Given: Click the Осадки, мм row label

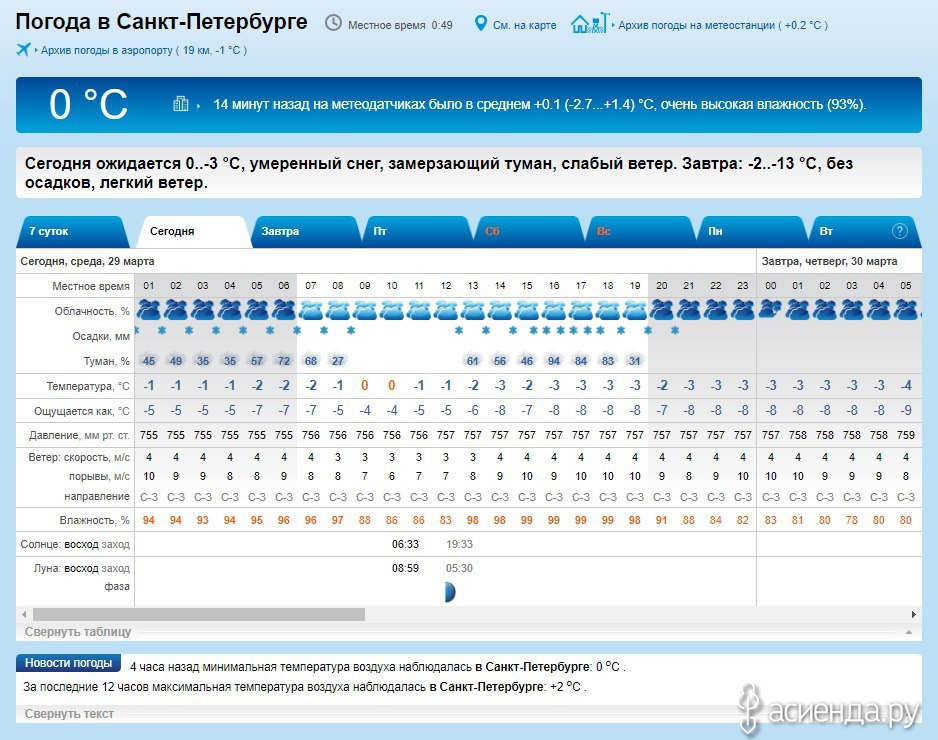Looking at the screenshot, I should (x=101, y=336).
